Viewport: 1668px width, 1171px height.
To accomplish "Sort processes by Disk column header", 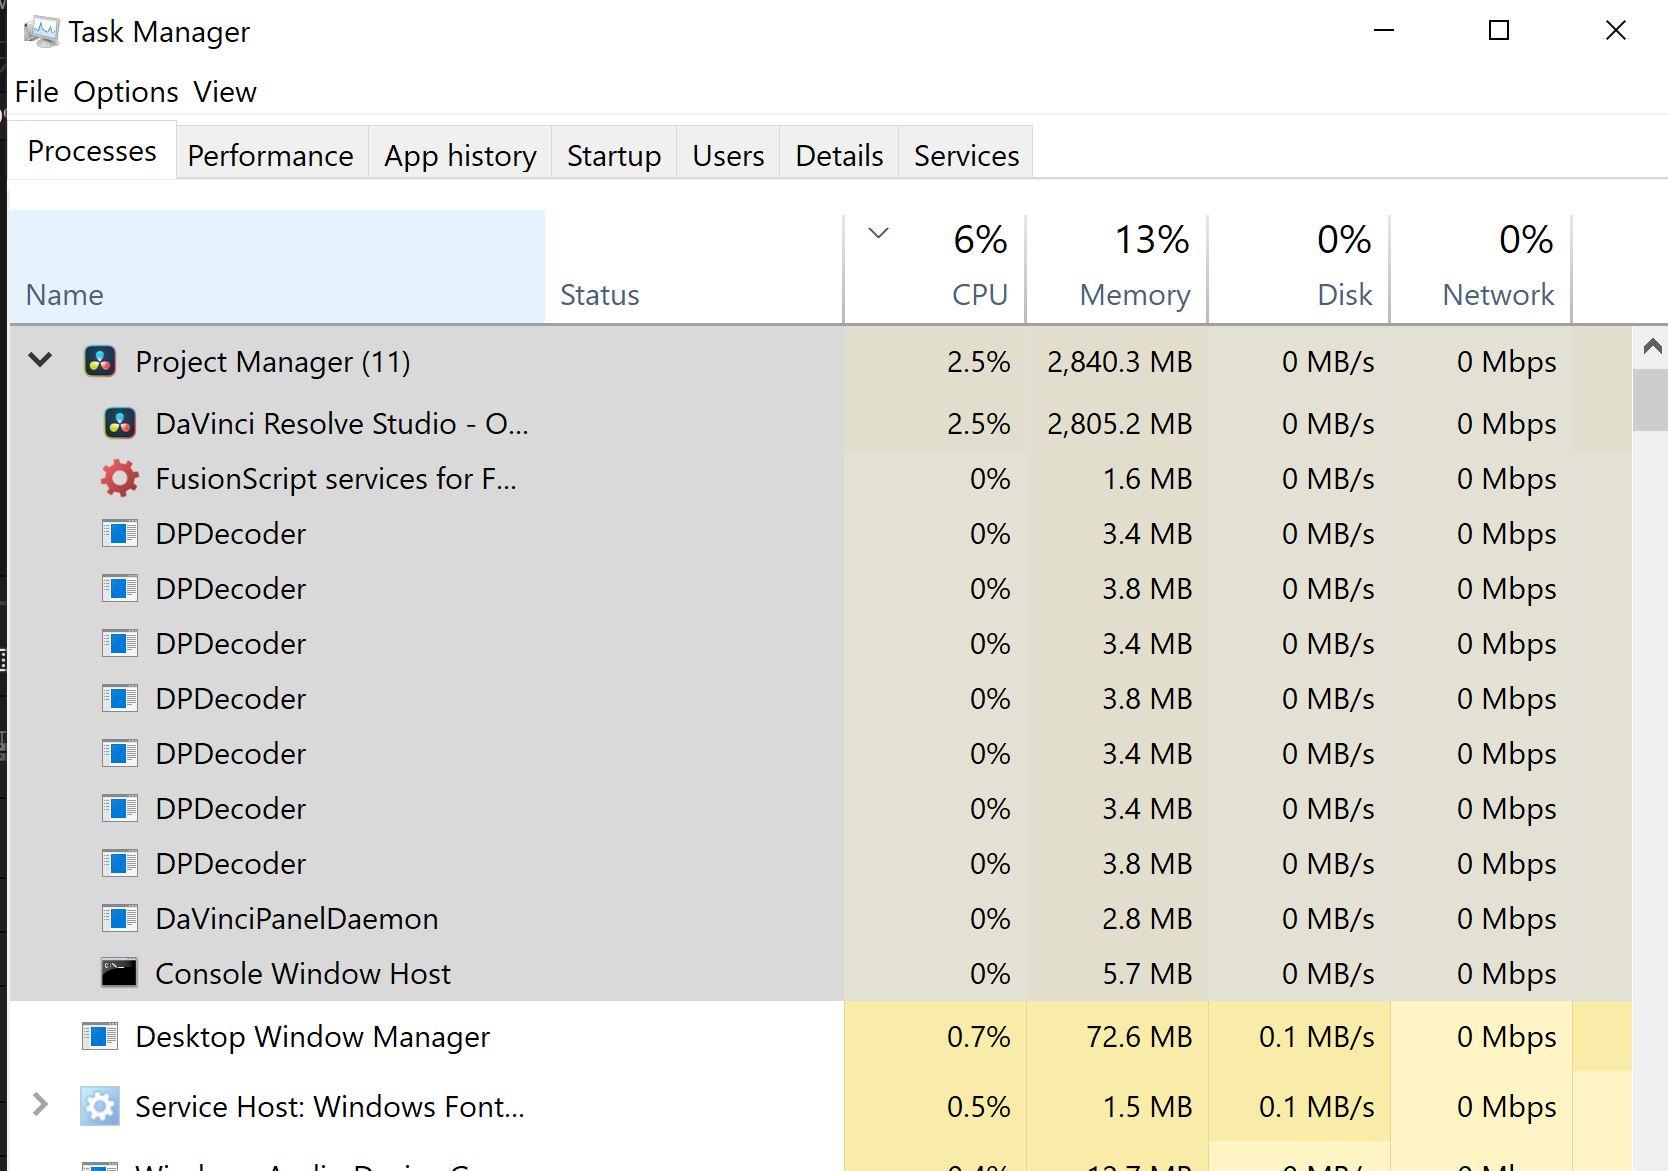I will point(1299,267).
